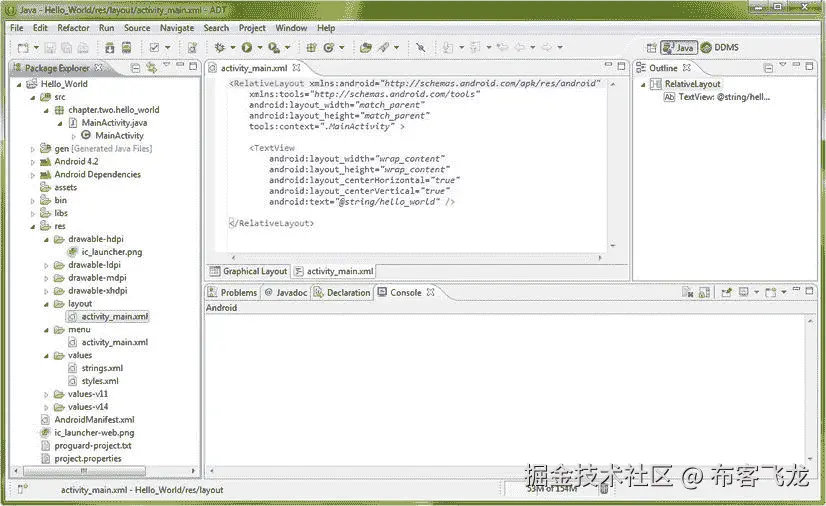Toggle Scroll Lock in the Console

(704, 292)
